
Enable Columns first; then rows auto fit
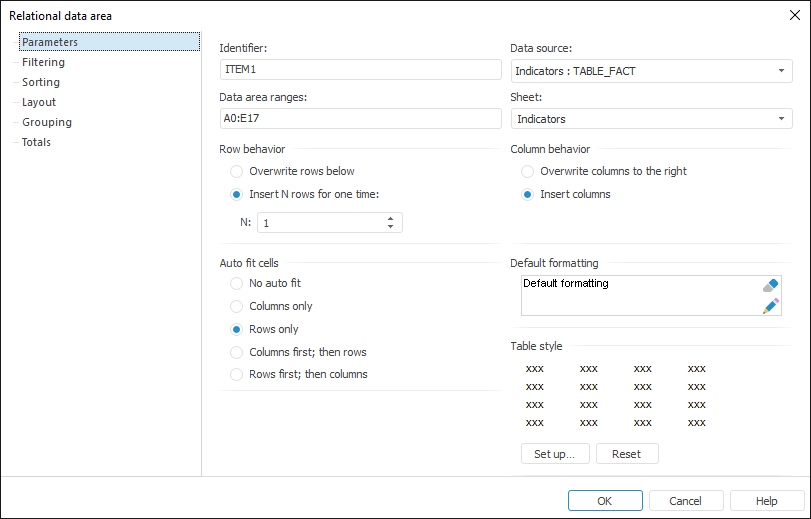[x=237, y=352]
